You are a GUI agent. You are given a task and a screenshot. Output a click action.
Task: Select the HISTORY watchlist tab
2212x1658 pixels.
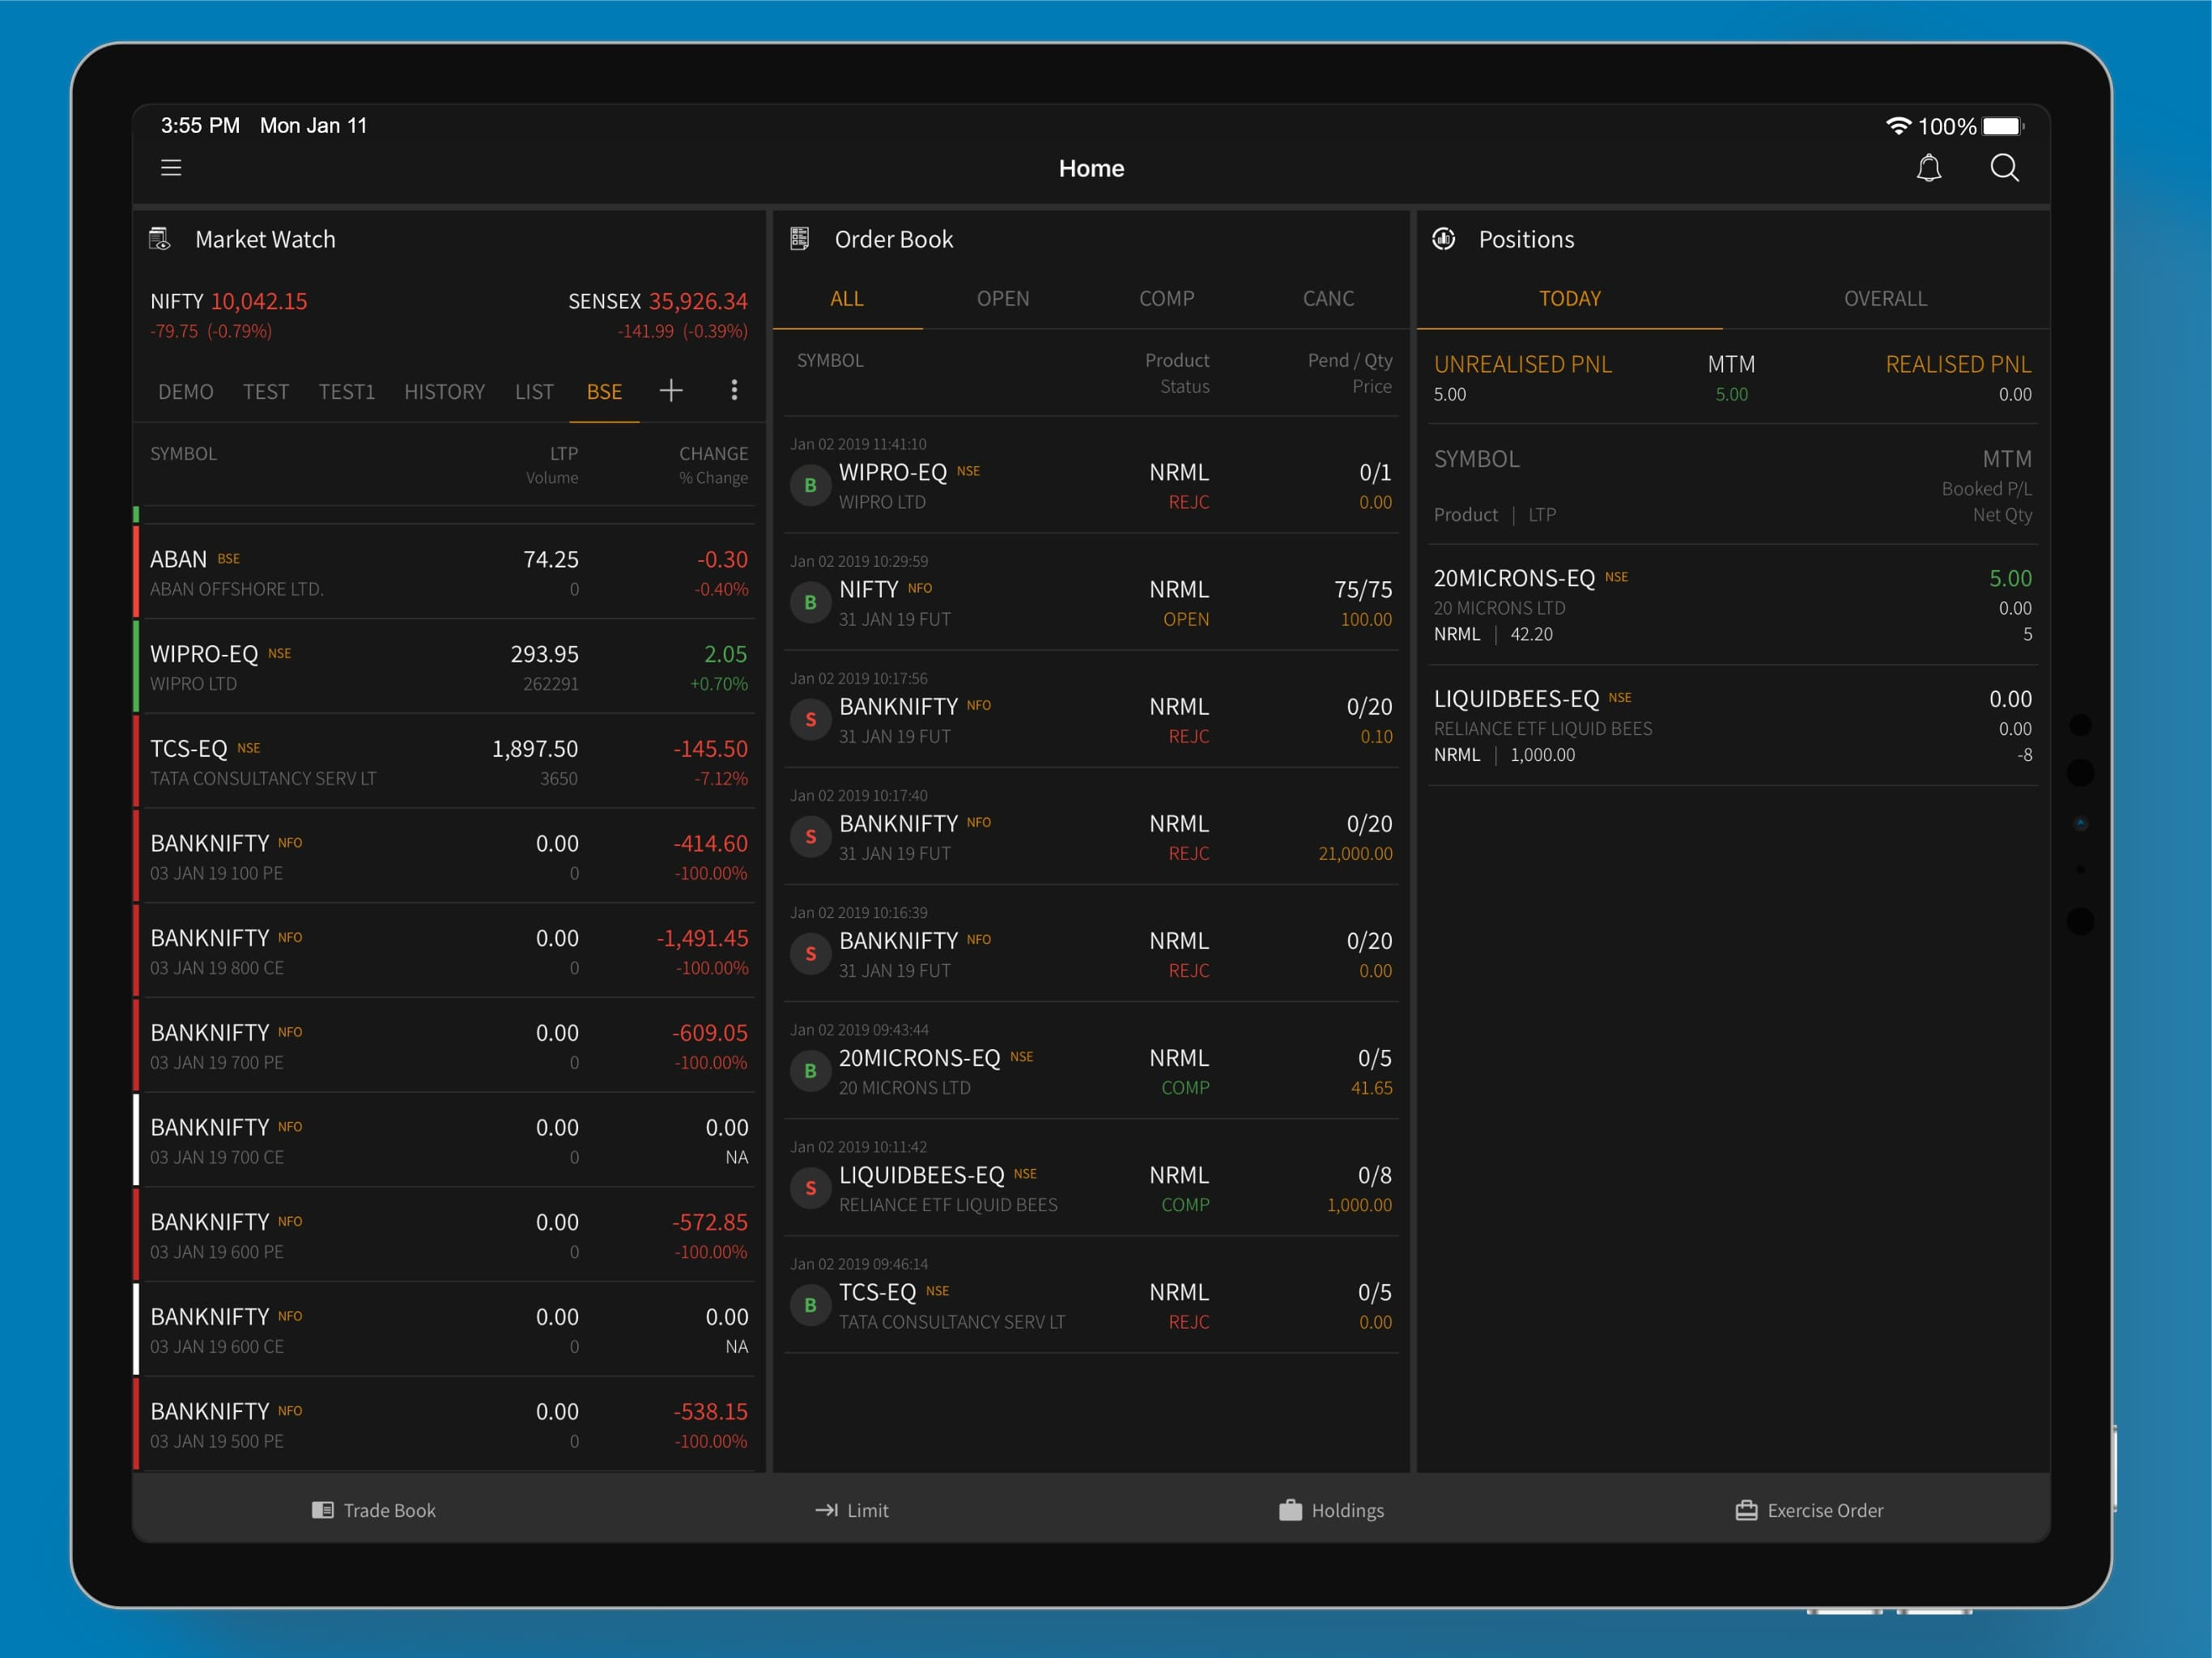click(x=444, y=391)
